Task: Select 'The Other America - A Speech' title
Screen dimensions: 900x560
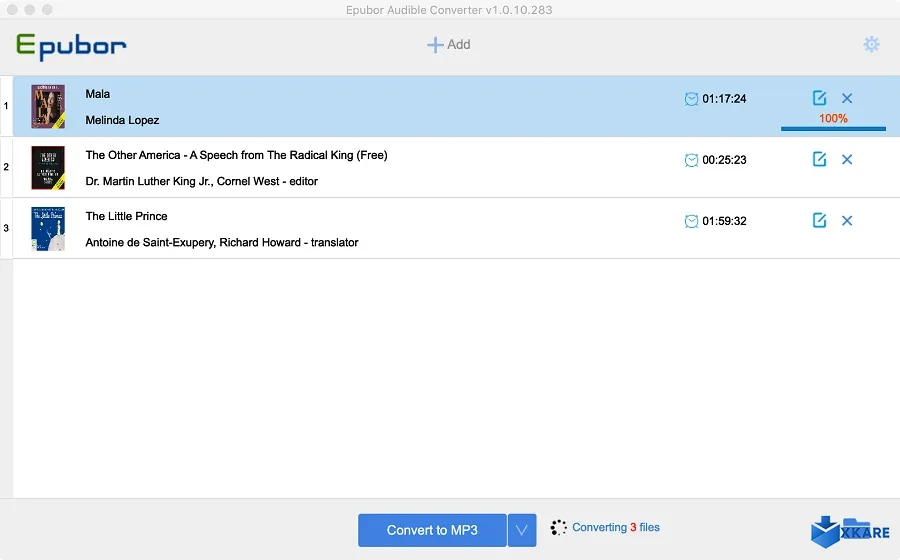Action: click(x=236, y=155)
